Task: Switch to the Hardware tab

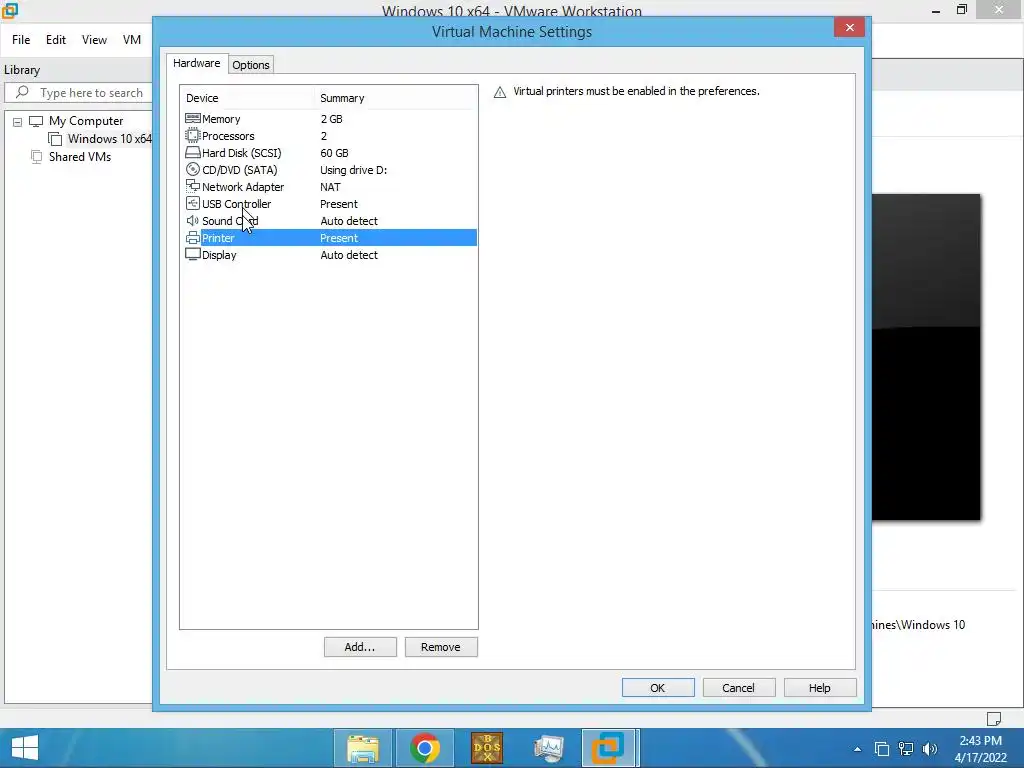Action: coord(197,63)
